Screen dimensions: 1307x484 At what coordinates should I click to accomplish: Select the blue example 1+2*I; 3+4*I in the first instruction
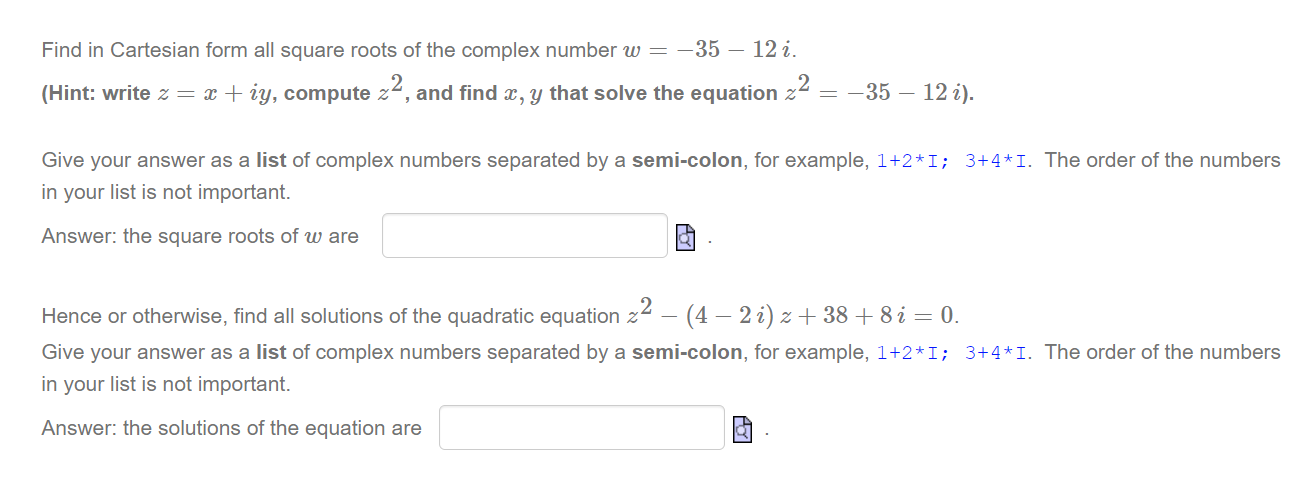(x=955, y=161)
